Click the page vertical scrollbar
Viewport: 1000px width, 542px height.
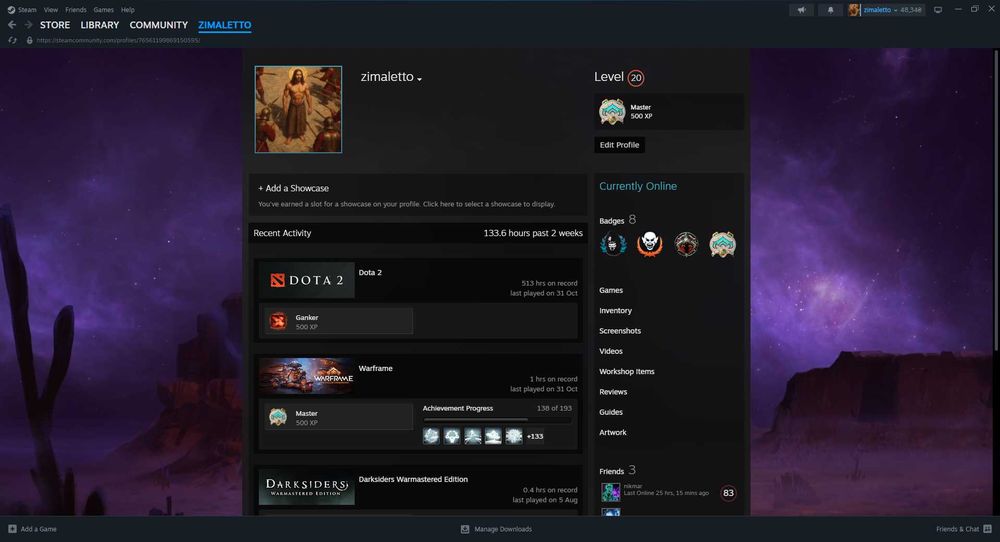click(996, 199)
